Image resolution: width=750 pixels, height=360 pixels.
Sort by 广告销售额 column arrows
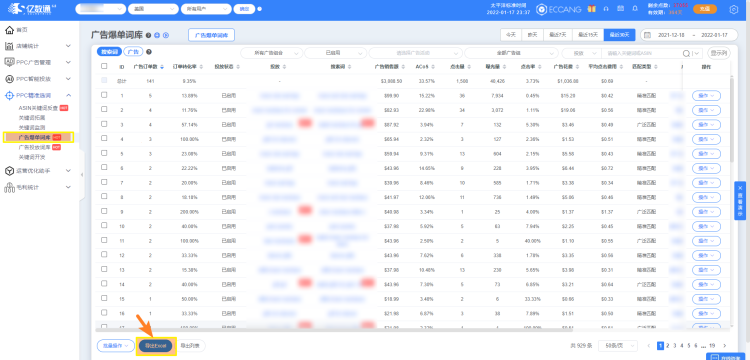click(403, 67)
